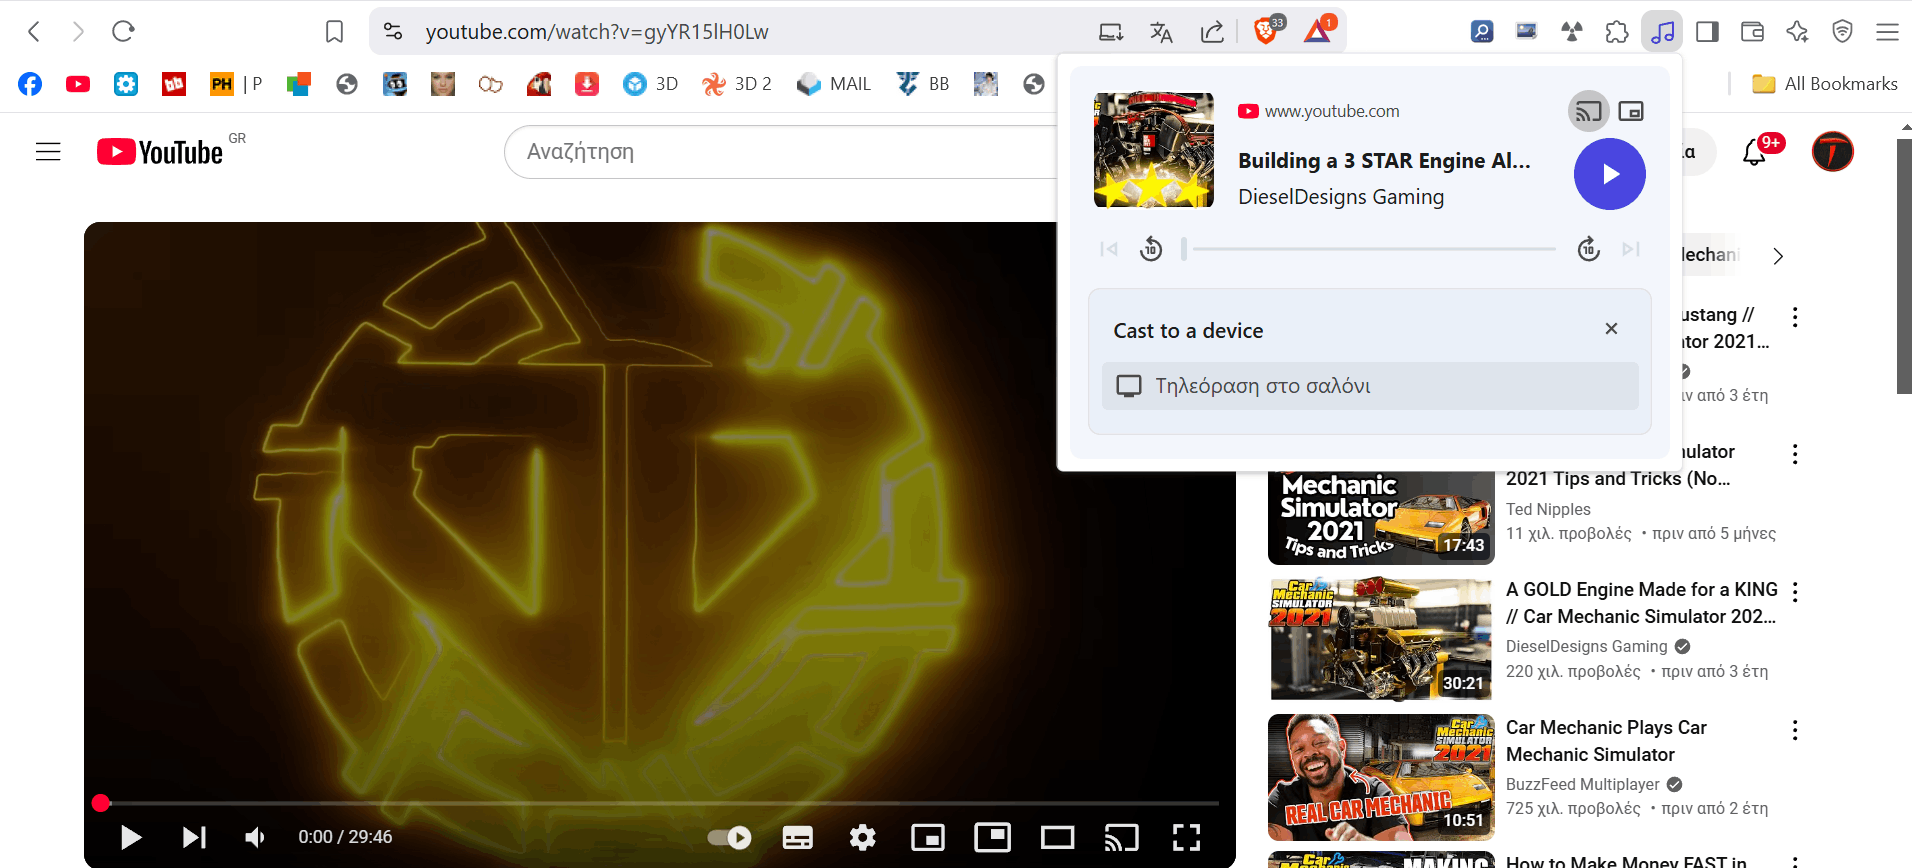Enter fullscreen in the video player
1912x868 pixels.
click(1186, 837)
